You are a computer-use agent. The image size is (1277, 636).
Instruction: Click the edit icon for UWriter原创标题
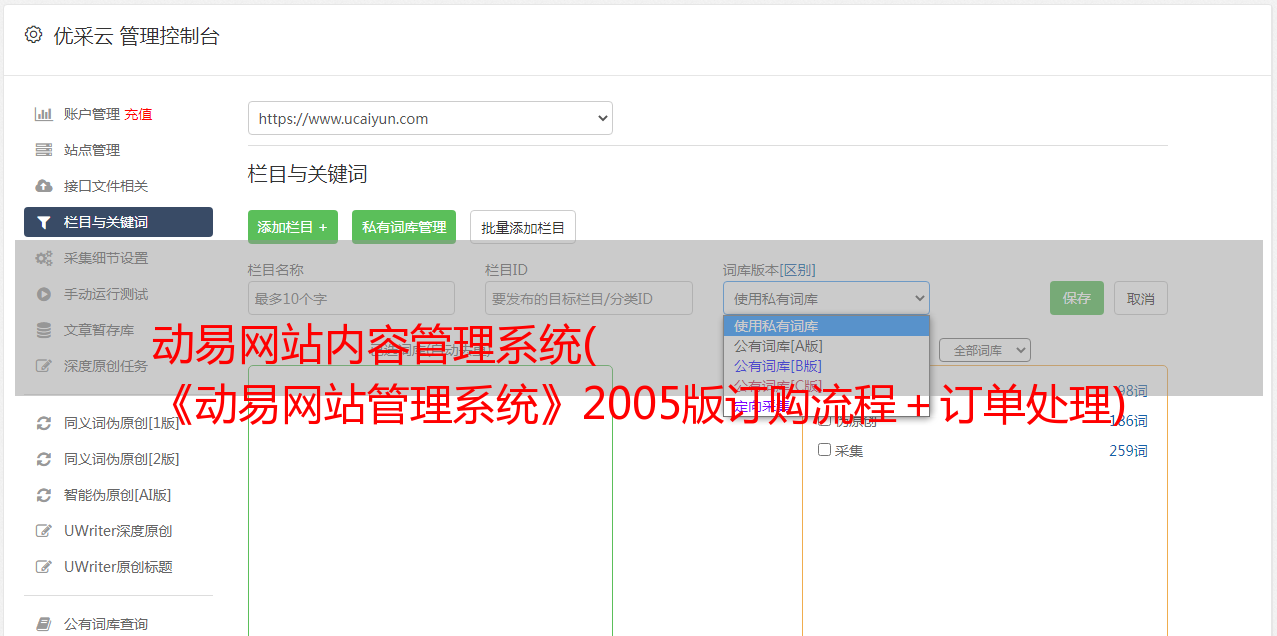tap(43, 567)
